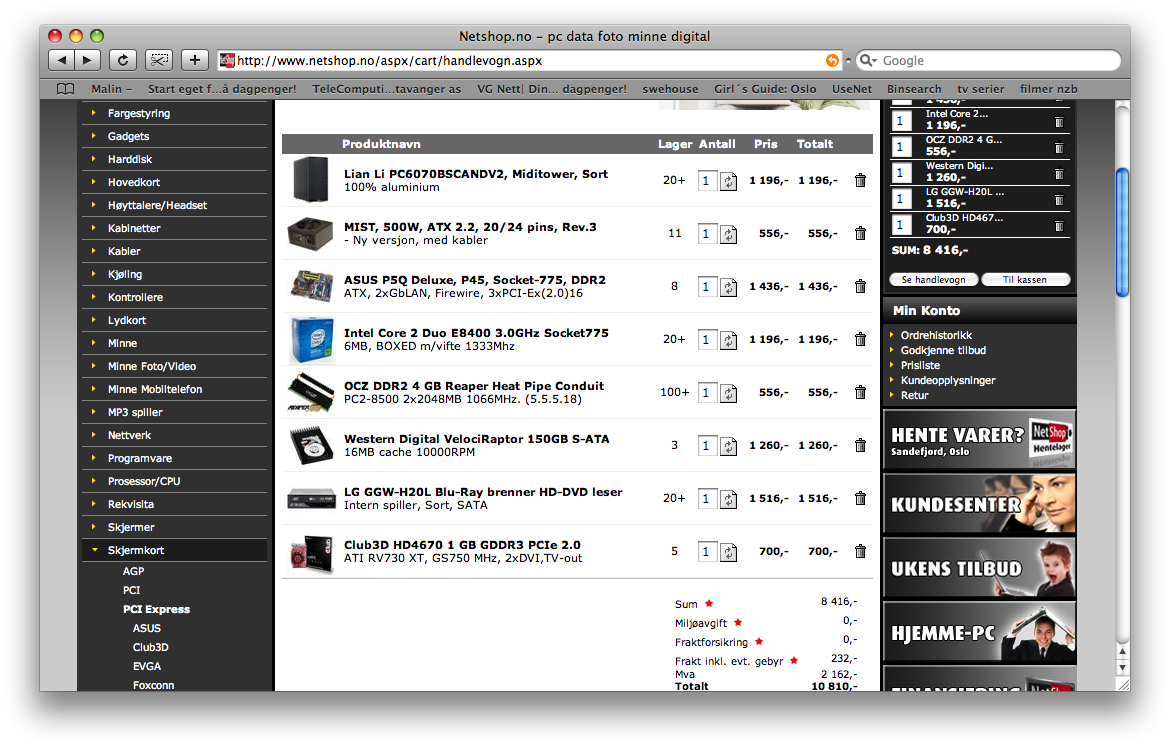
Task: Trash the Western Digital VelociRaptor row
Action: [860, 445]
